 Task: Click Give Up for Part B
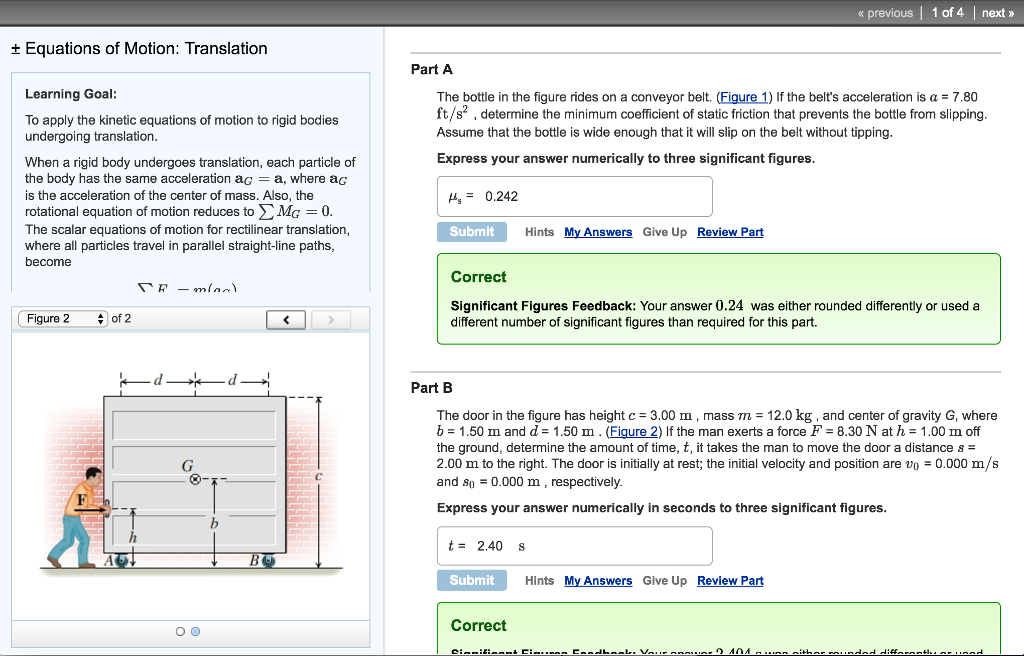coord(665,580)
